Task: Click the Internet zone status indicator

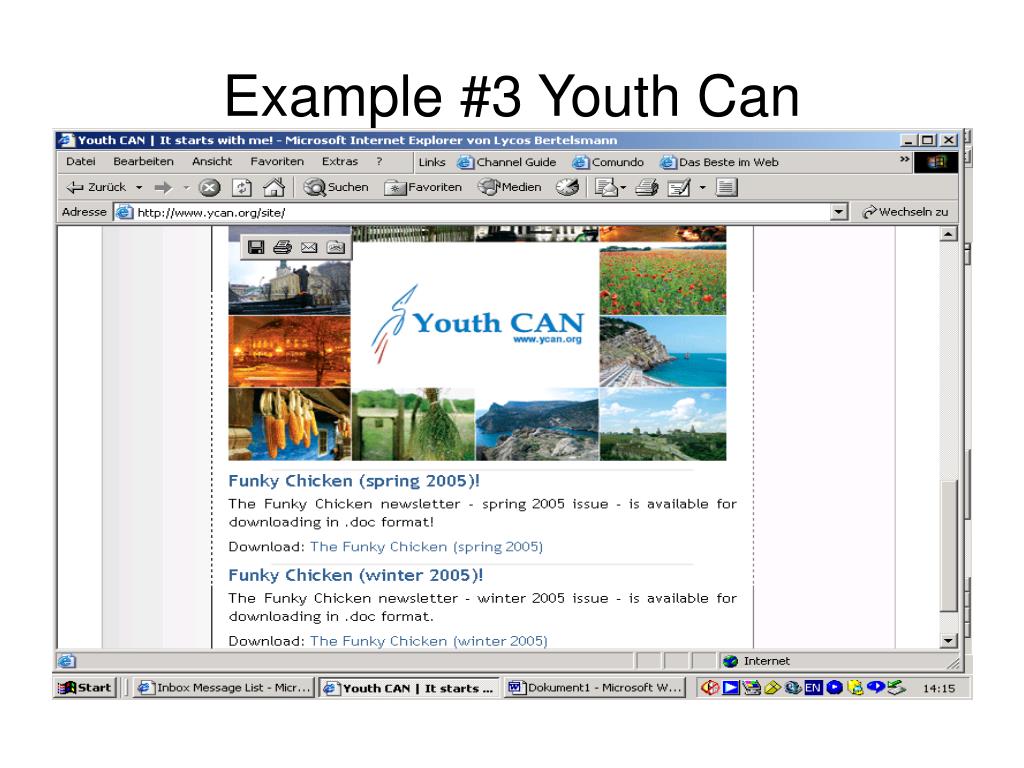Action: 758,662
